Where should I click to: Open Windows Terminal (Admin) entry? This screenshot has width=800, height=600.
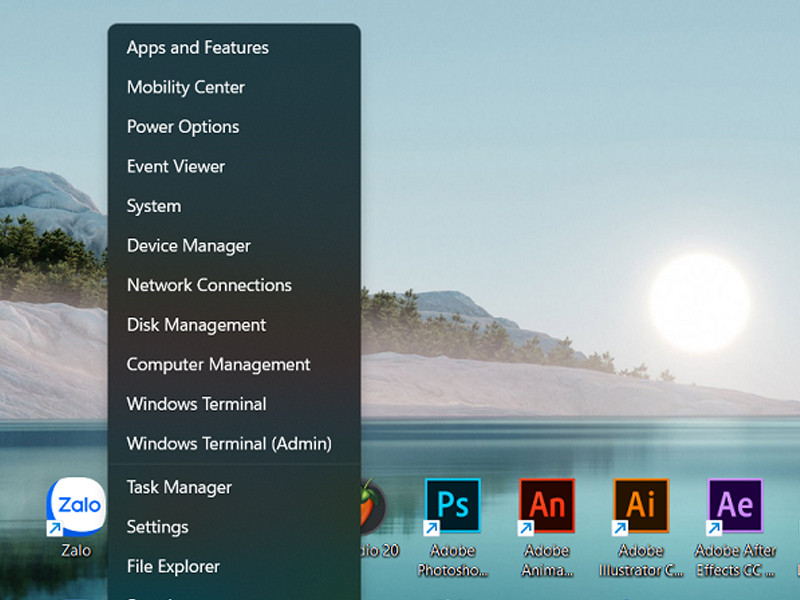tap(228, 444)
